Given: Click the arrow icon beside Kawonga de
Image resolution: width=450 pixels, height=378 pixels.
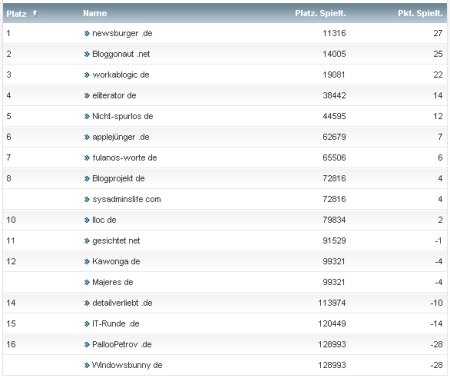Looking at the screenshot, I should click(x=87, y=262).
